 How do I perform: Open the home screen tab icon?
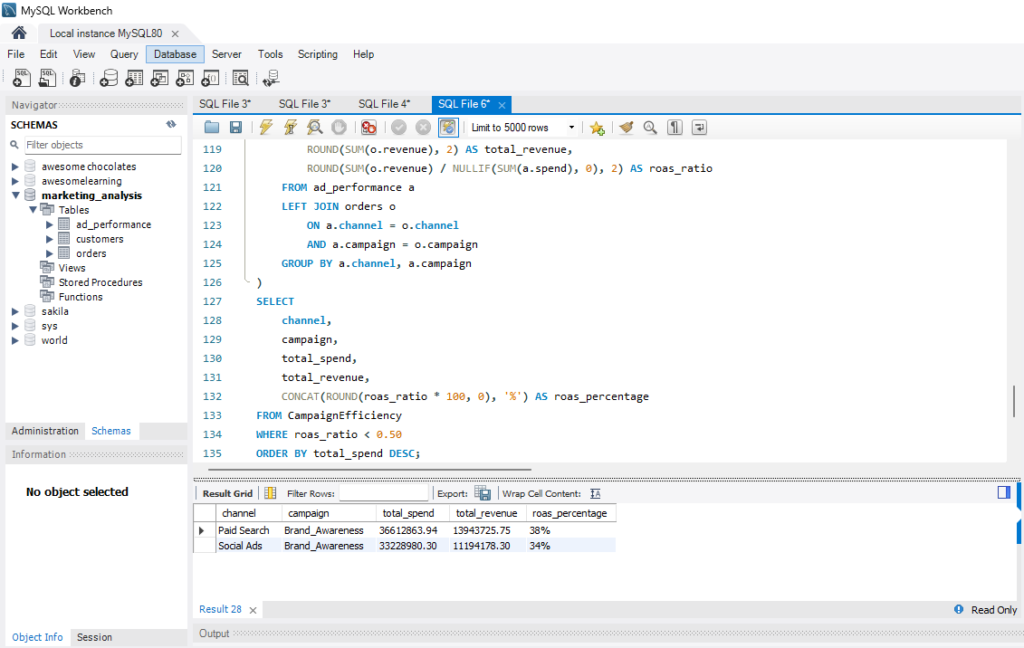19,33
